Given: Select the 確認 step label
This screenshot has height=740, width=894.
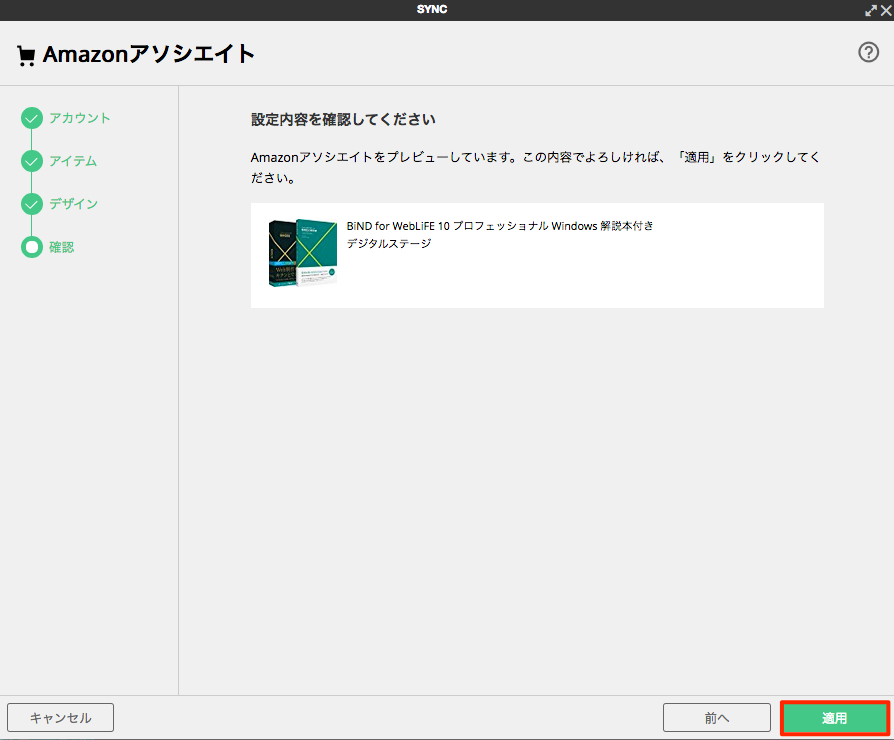Looking at the screenshot, I should pos(62,247).
